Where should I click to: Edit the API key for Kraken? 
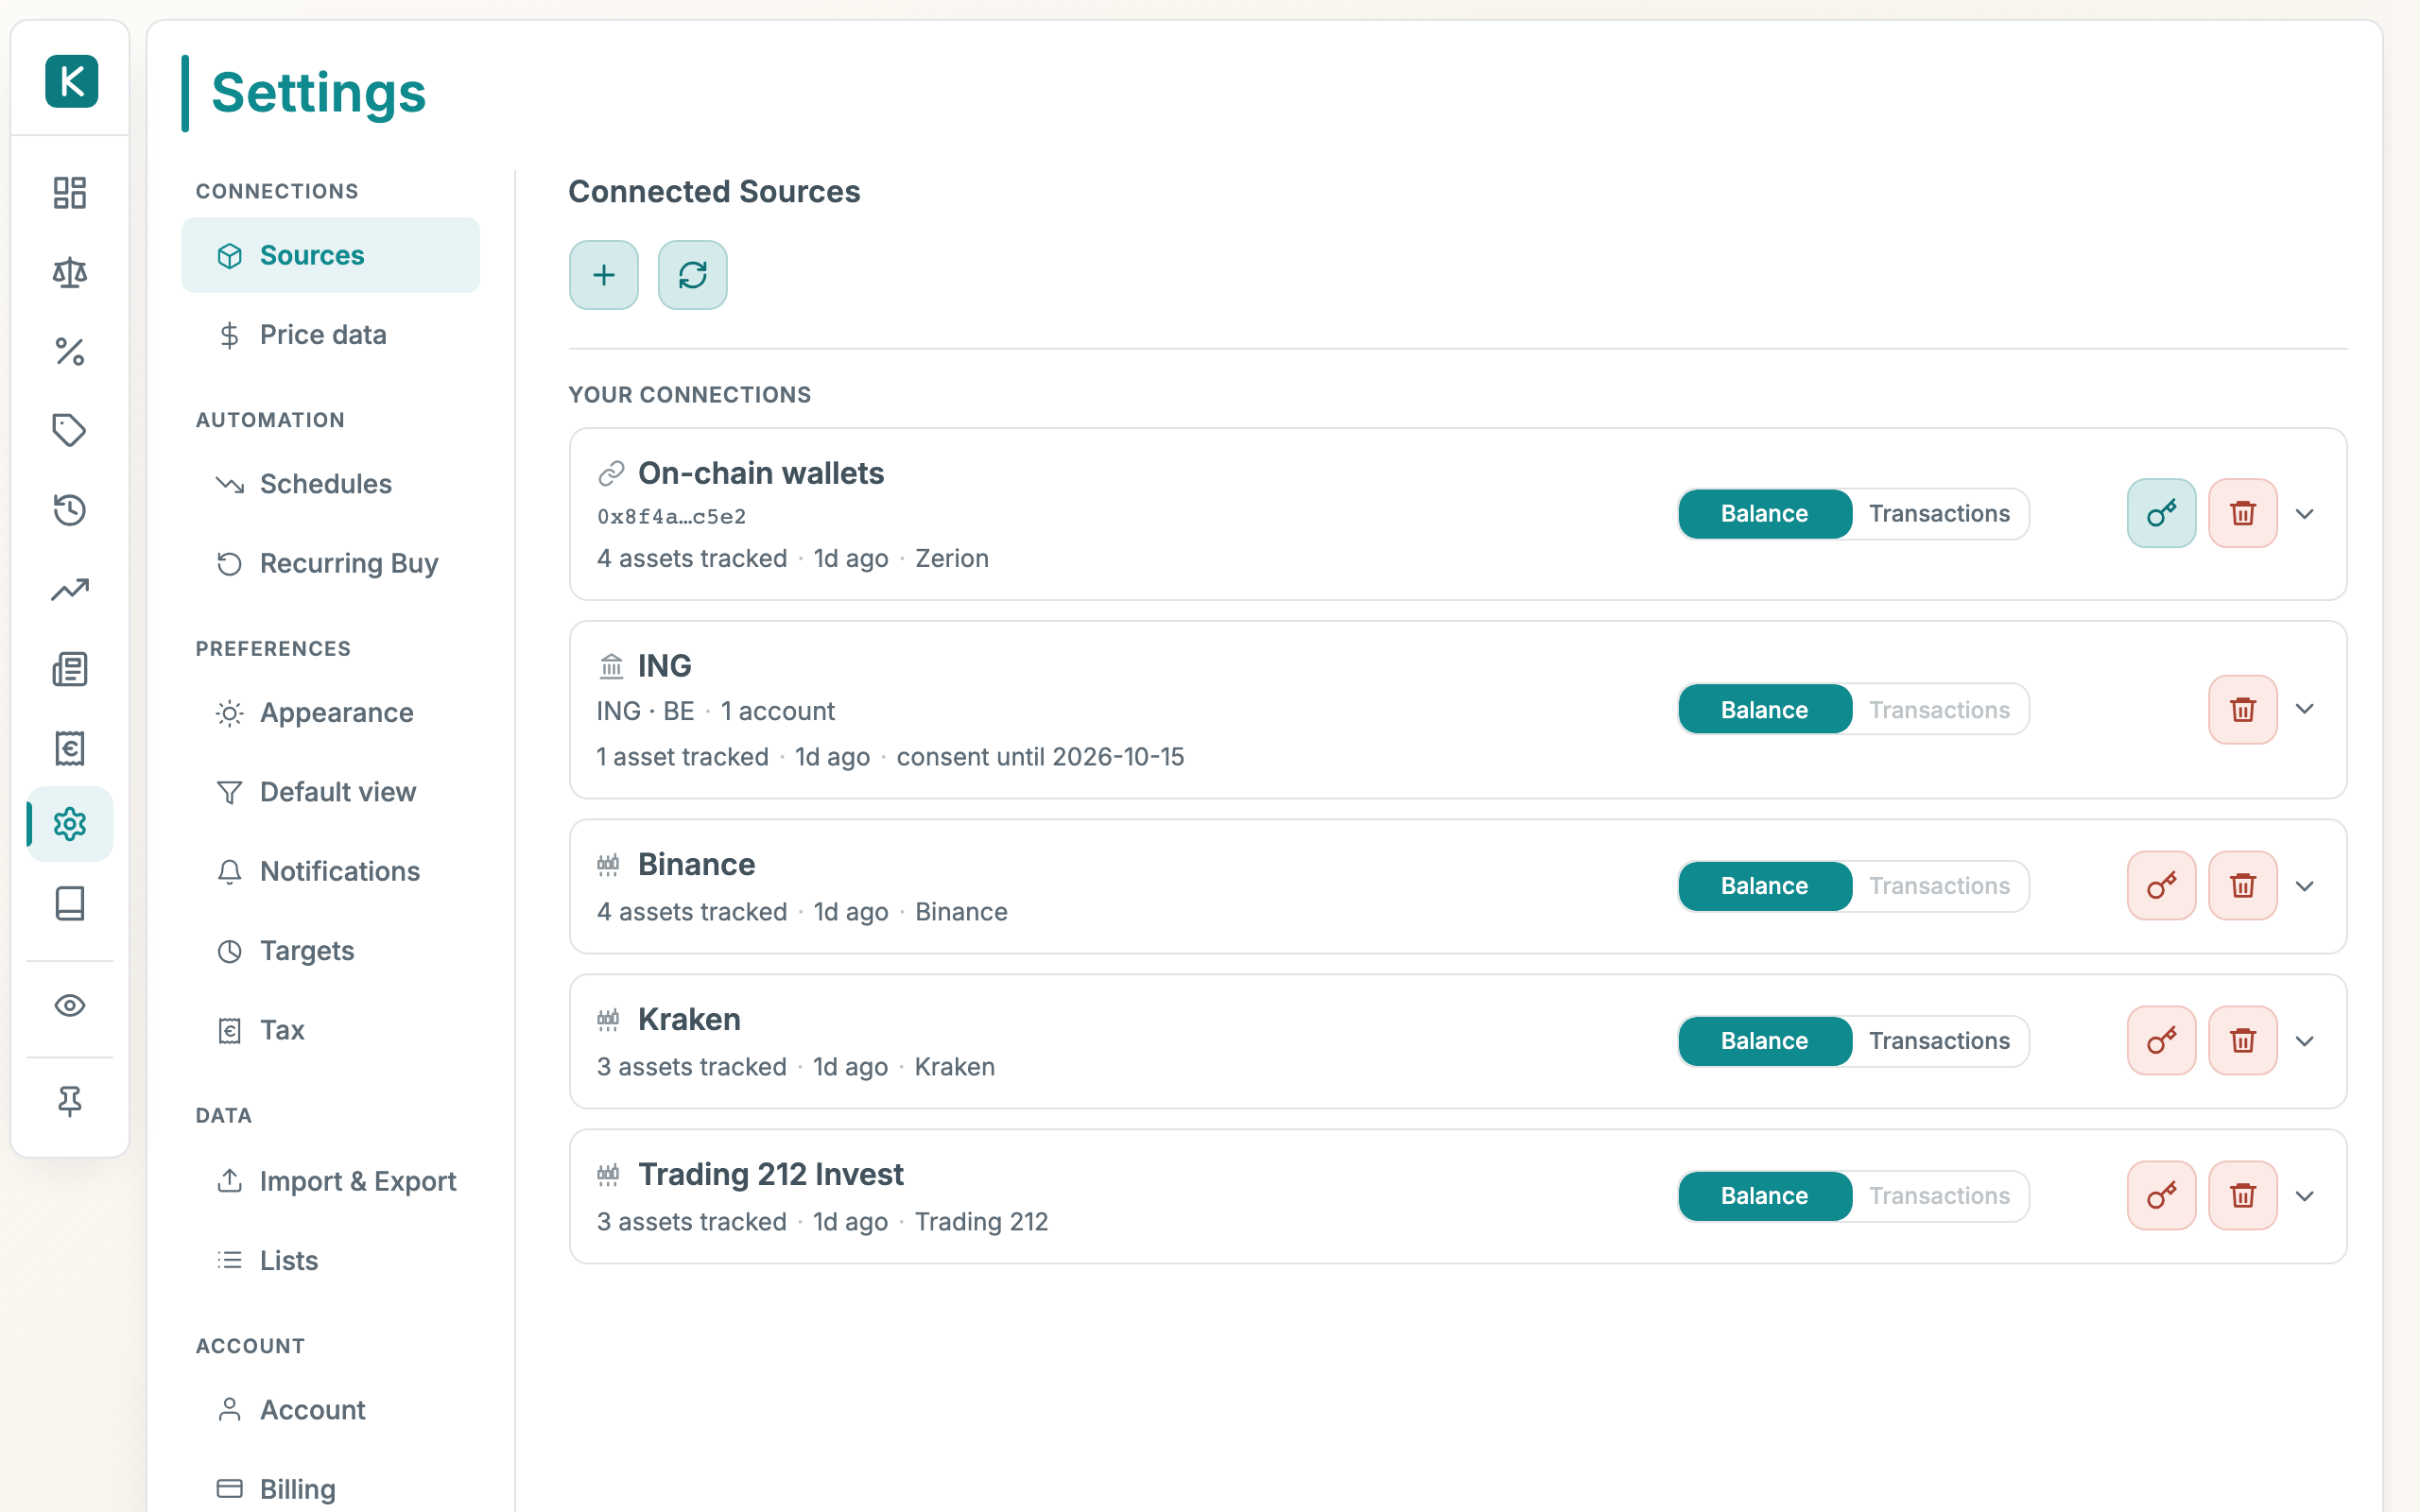[x=2162, y=1040]
